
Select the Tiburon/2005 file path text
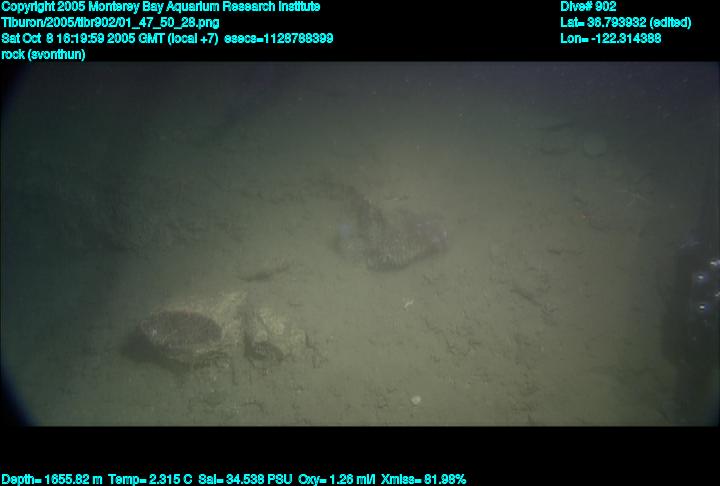110,23
